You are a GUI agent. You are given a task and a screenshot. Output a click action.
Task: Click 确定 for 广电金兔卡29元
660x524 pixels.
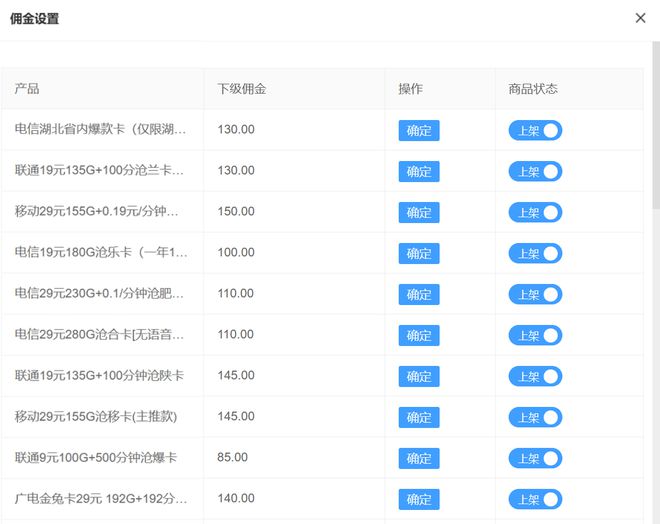(419, 499)
